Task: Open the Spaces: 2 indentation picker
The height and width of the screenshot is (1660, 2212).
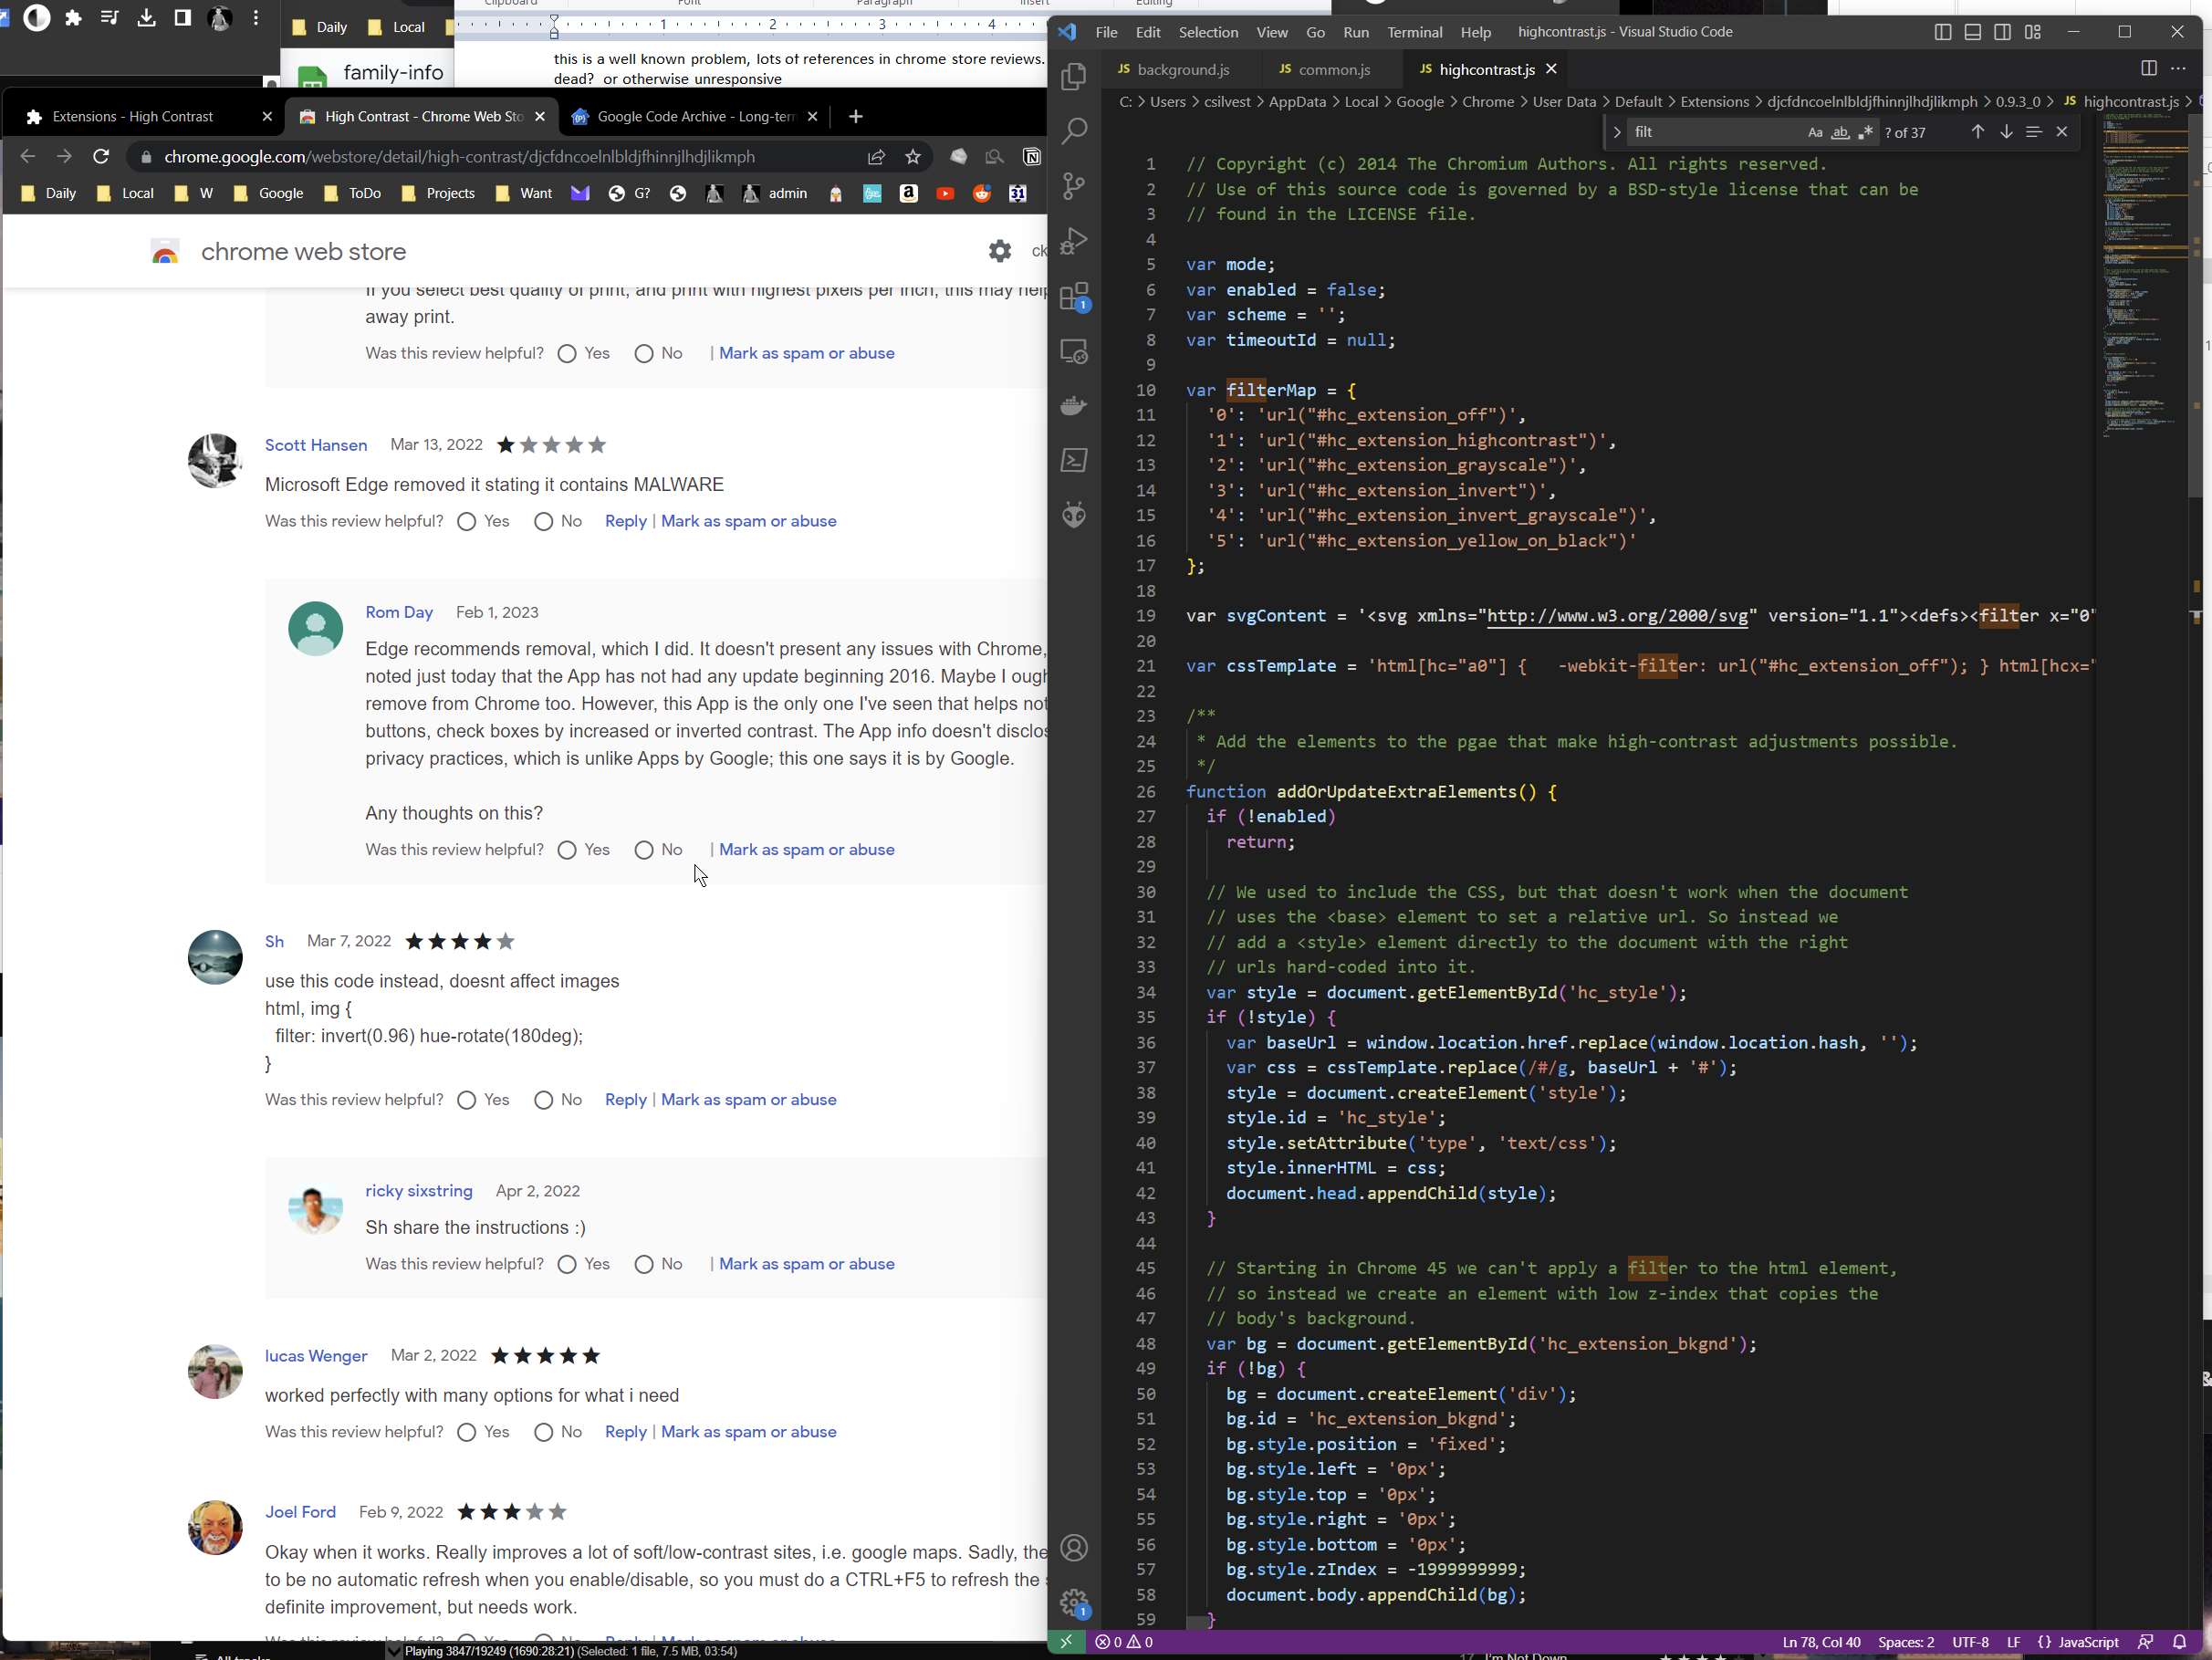Action: tap(1906, 1642)
